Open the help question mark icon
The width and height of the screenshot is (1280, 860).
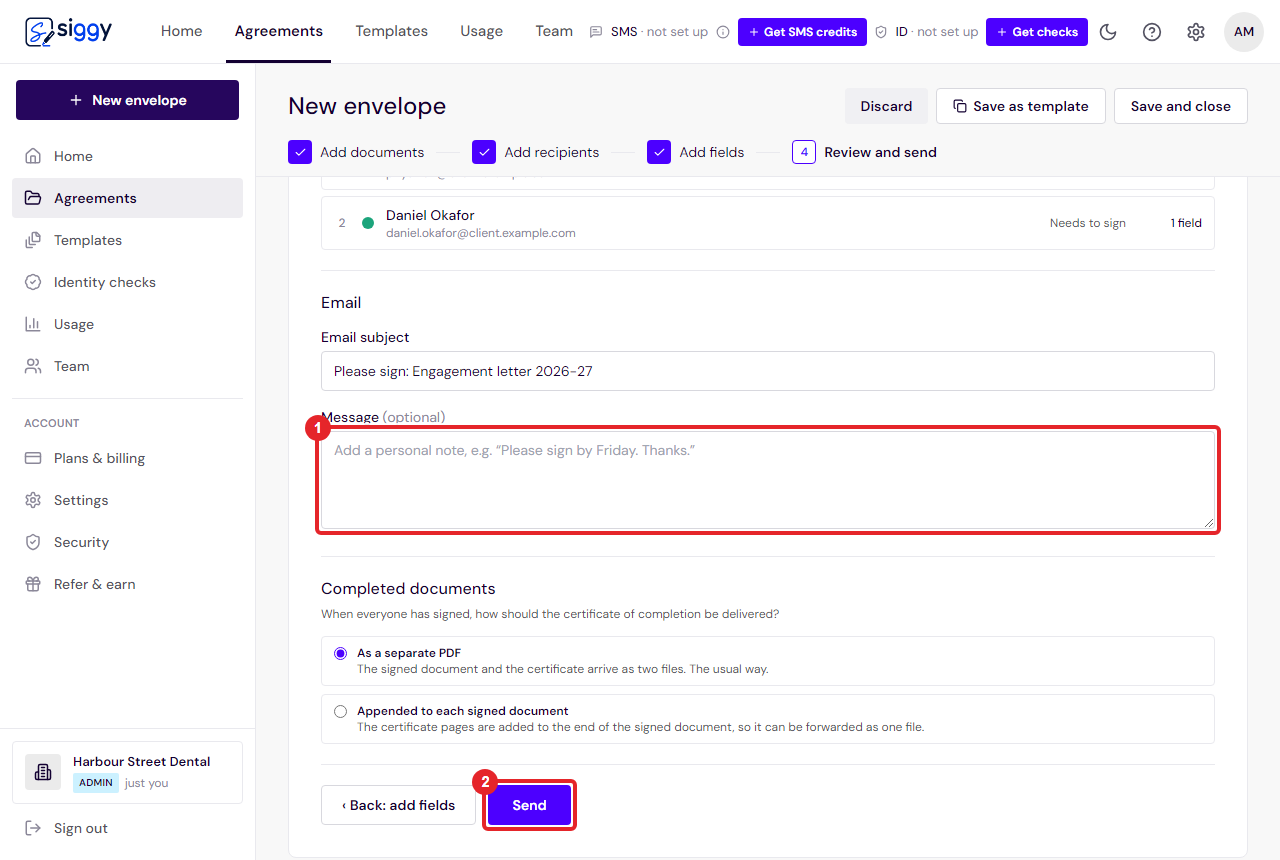pos(1152,32)
